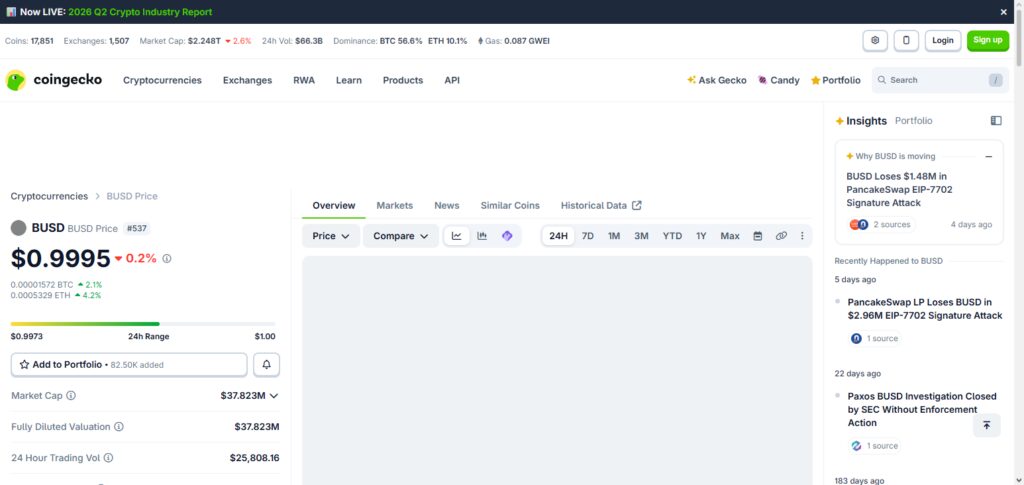Collapse the Why BUSD is moving card
Image resolution: width=1024 pixels, height=485 pixels.
[989, 157]
